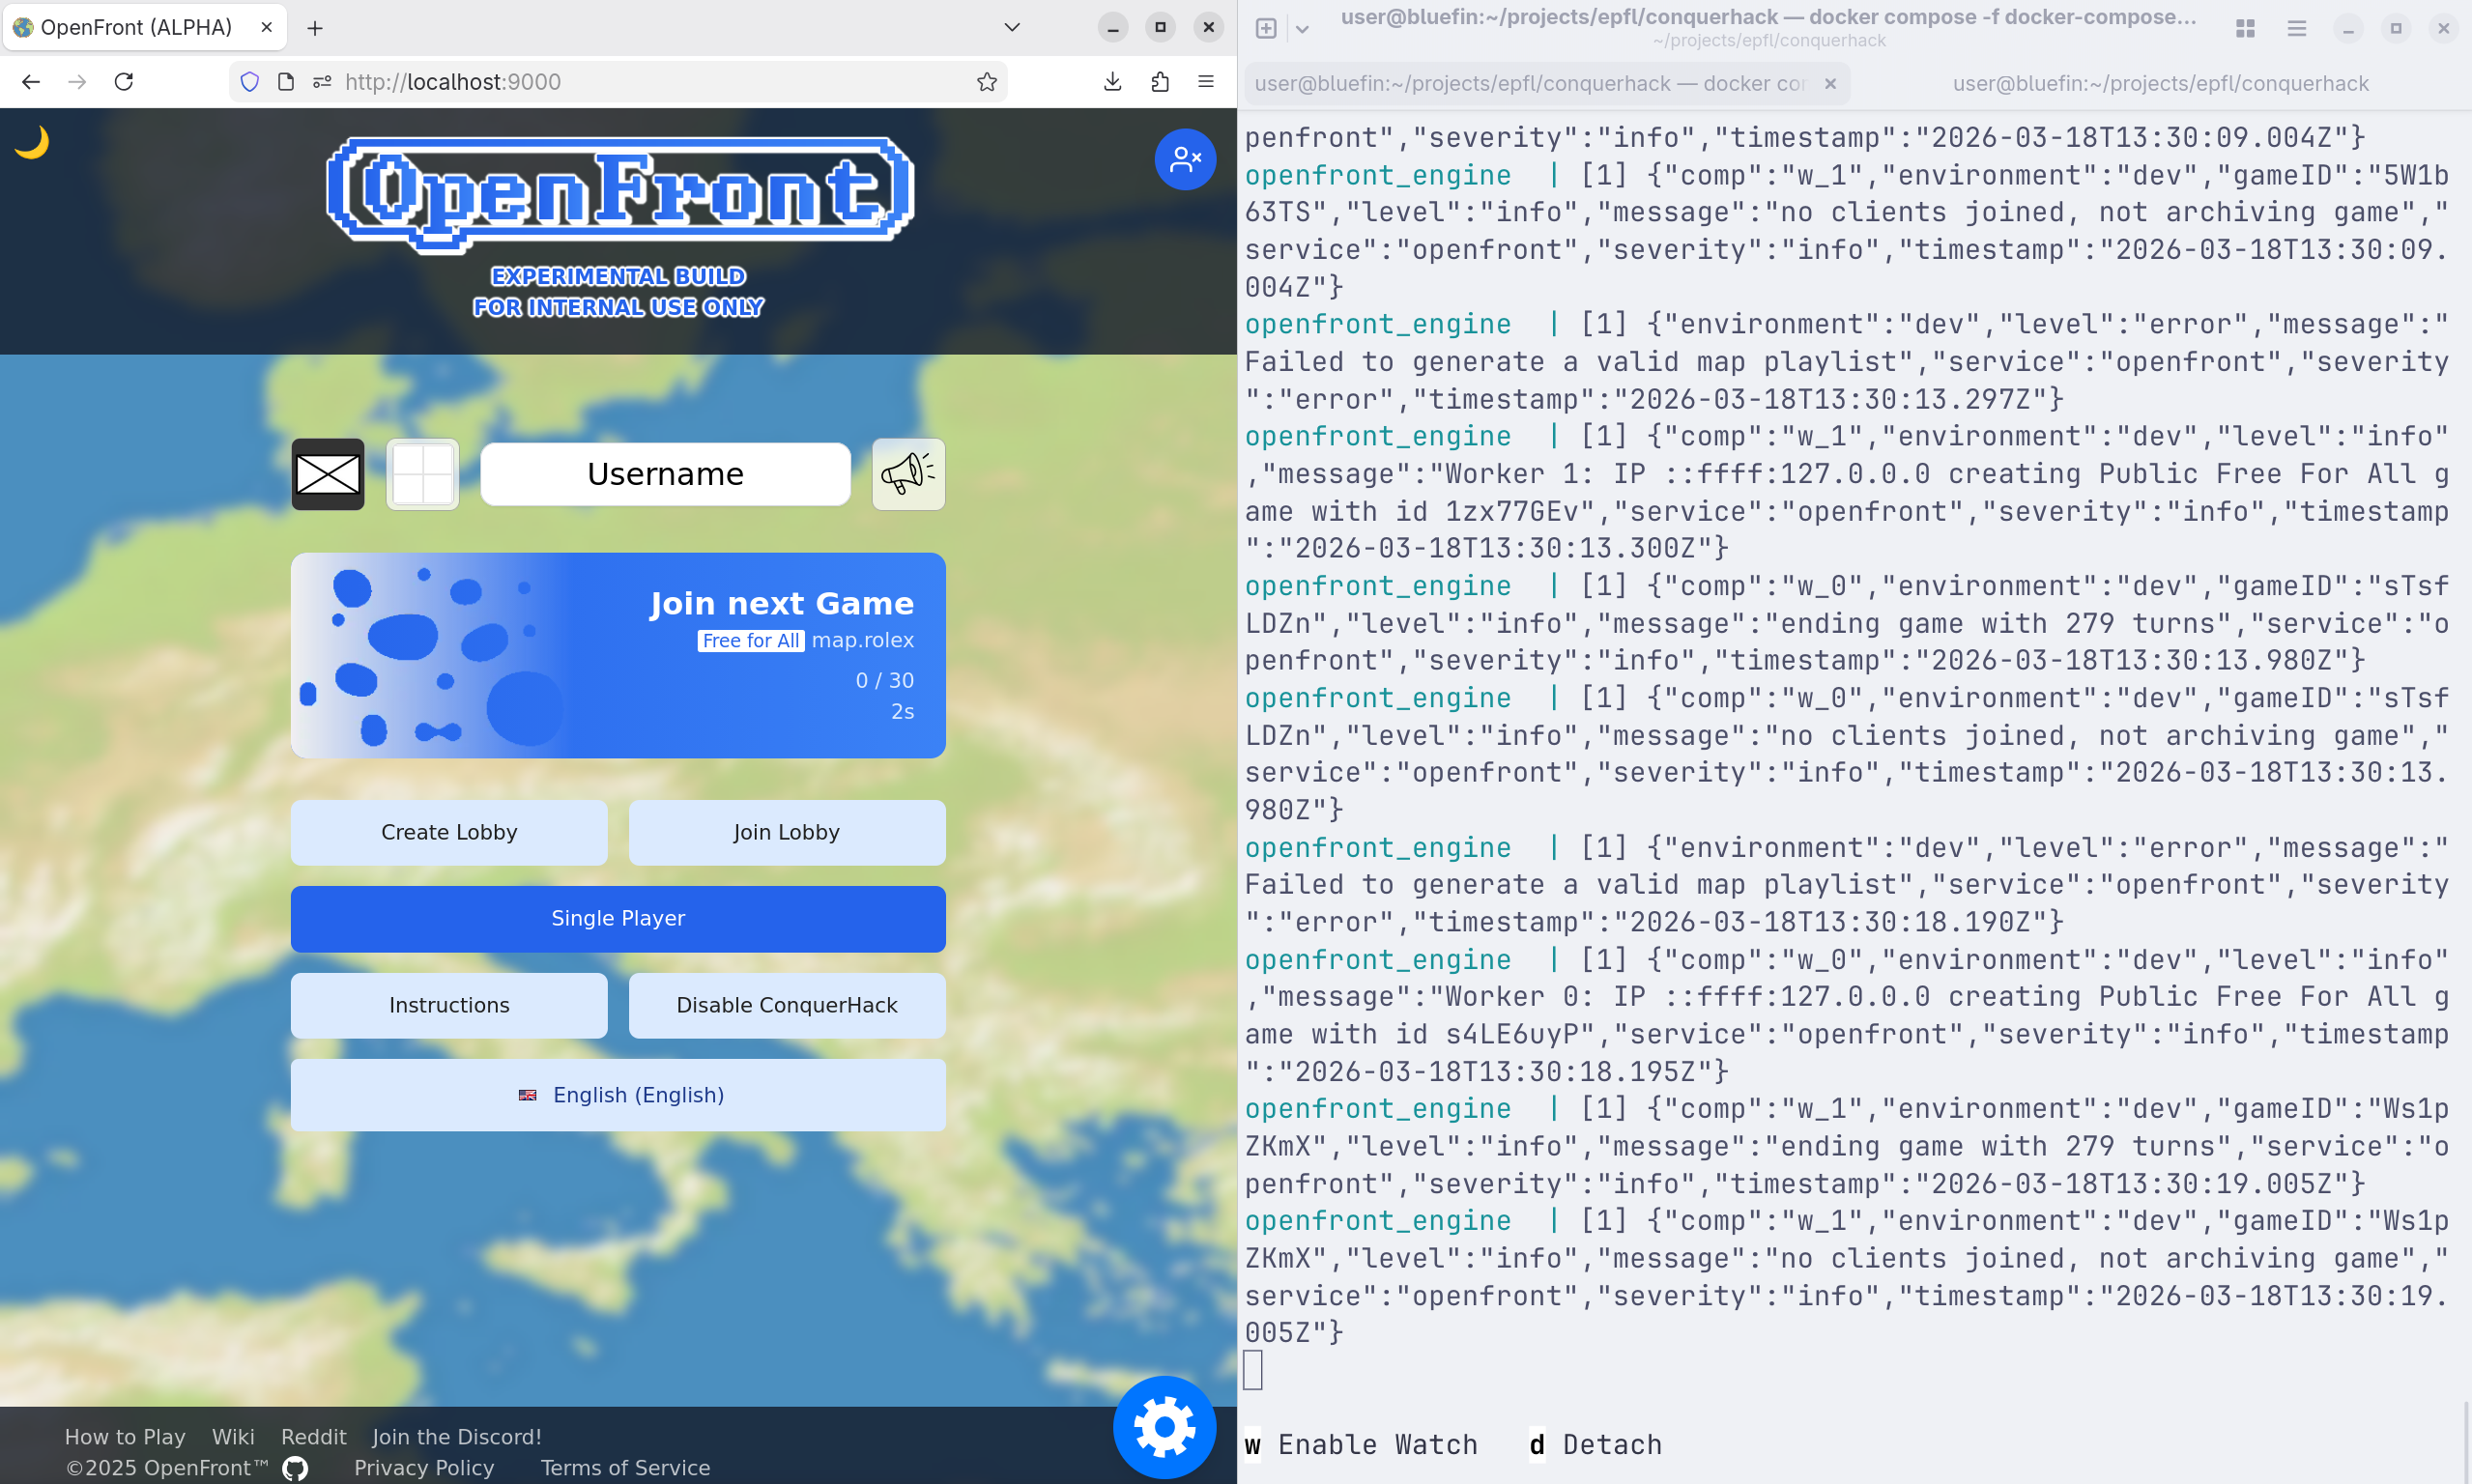Join next Game public lobby card
The image size is (2472, 1484).
[x=618, y=656]
